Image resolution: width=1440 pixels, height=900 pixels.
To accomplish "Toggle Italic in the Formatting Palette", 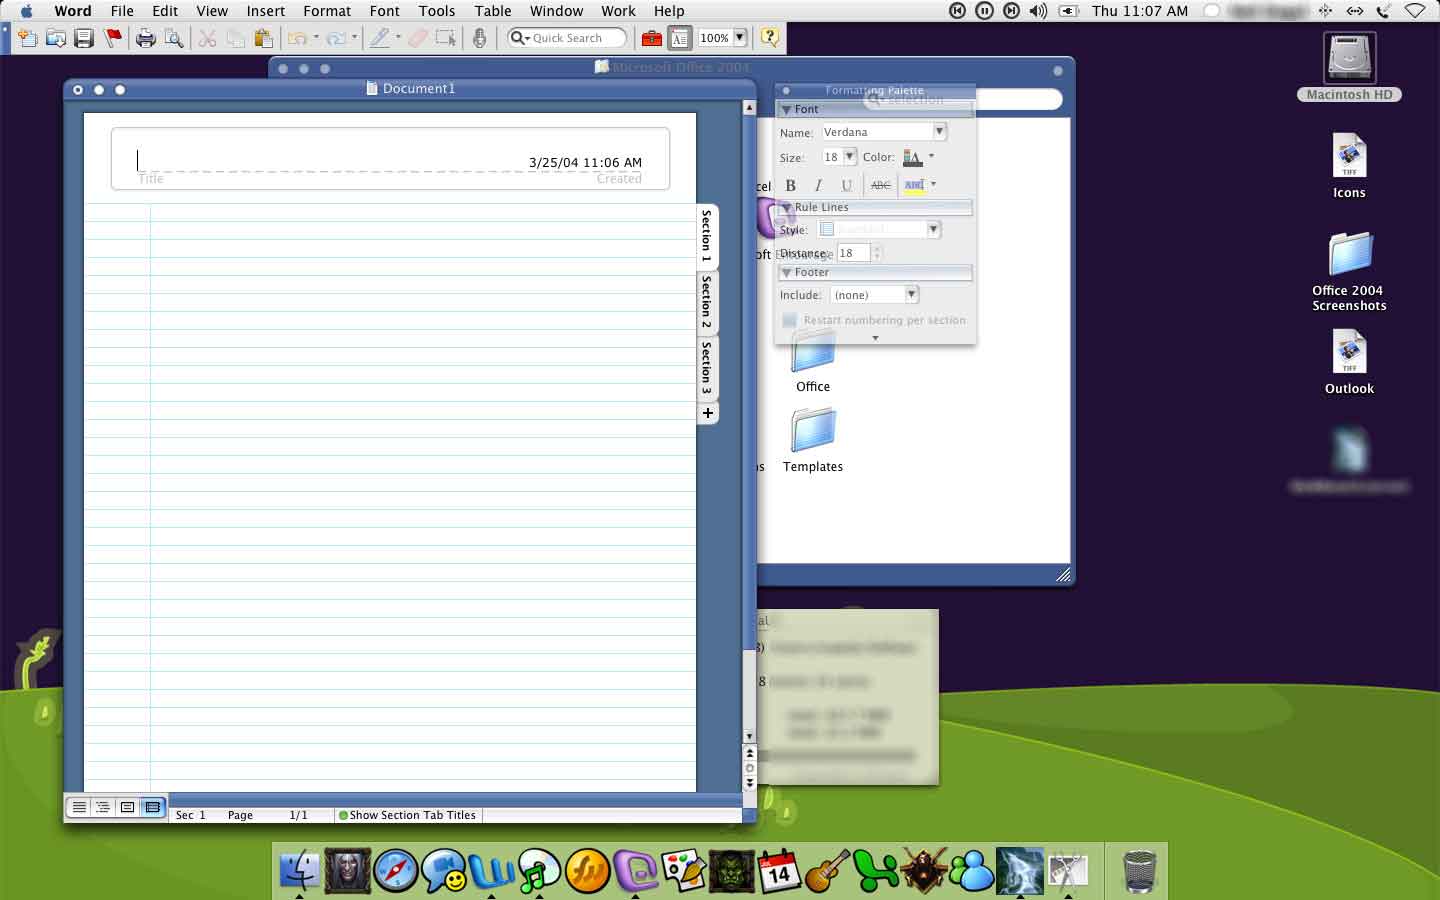I will pos(818,185).
